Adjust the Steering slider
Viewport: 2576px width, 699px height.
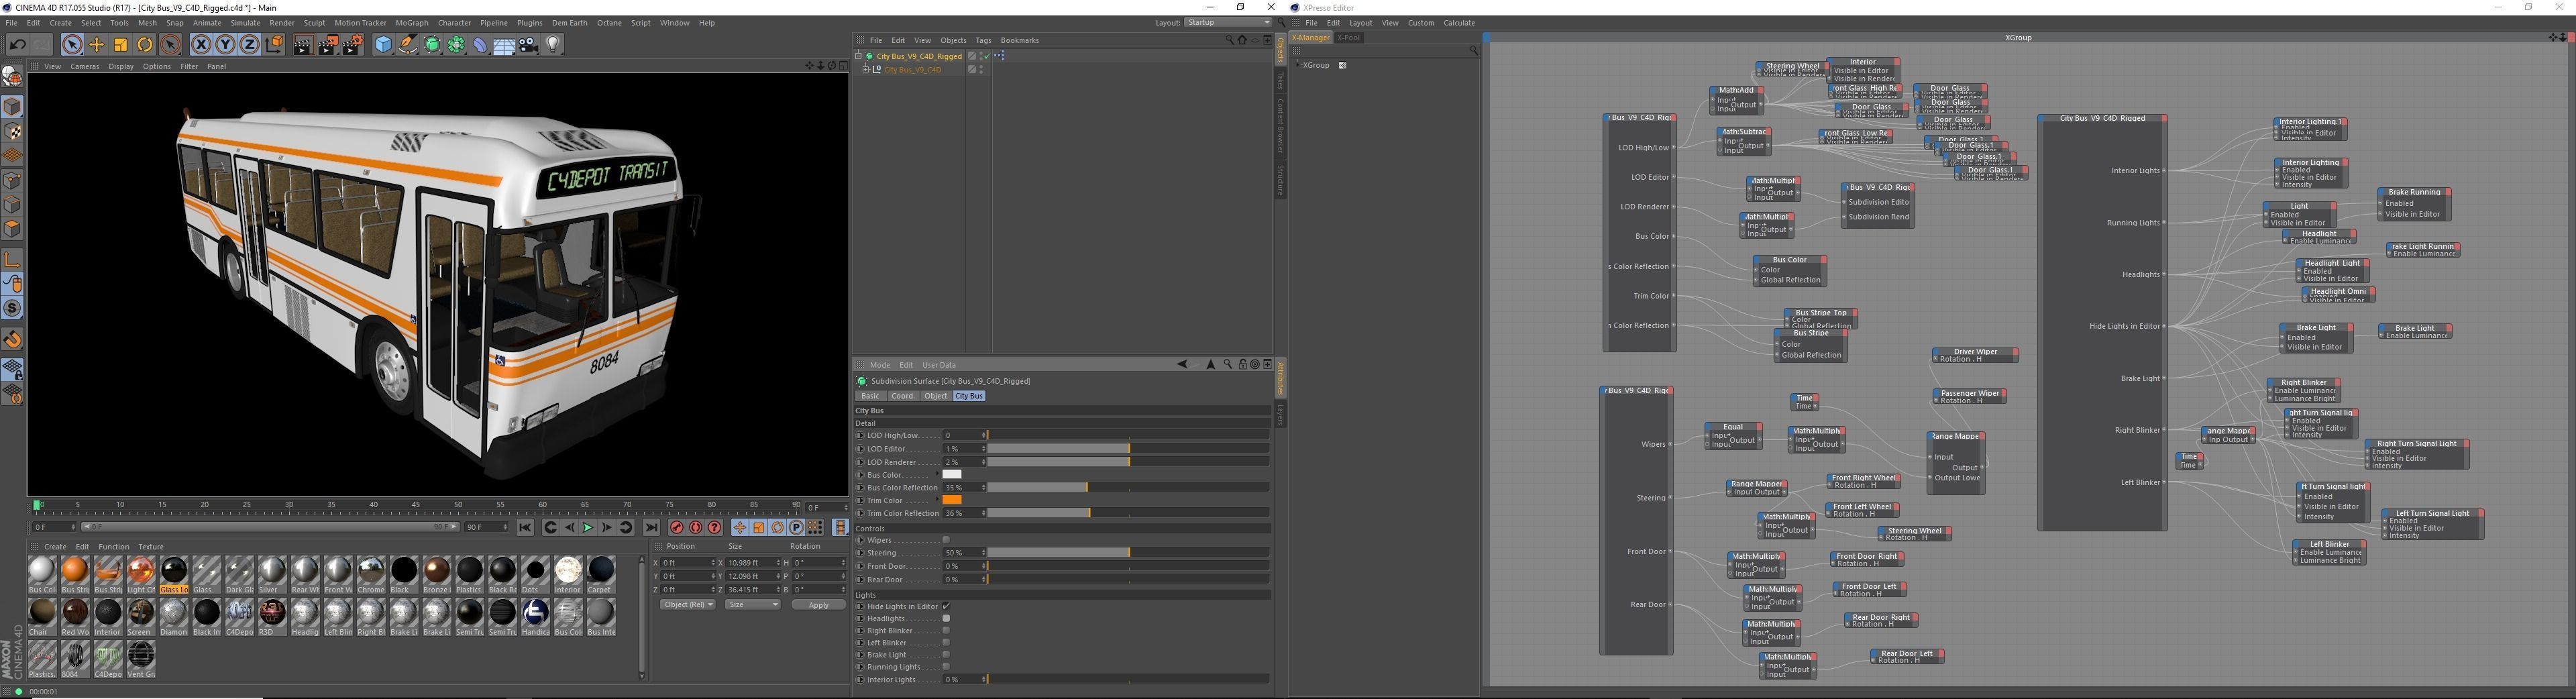click(1128, 553)
